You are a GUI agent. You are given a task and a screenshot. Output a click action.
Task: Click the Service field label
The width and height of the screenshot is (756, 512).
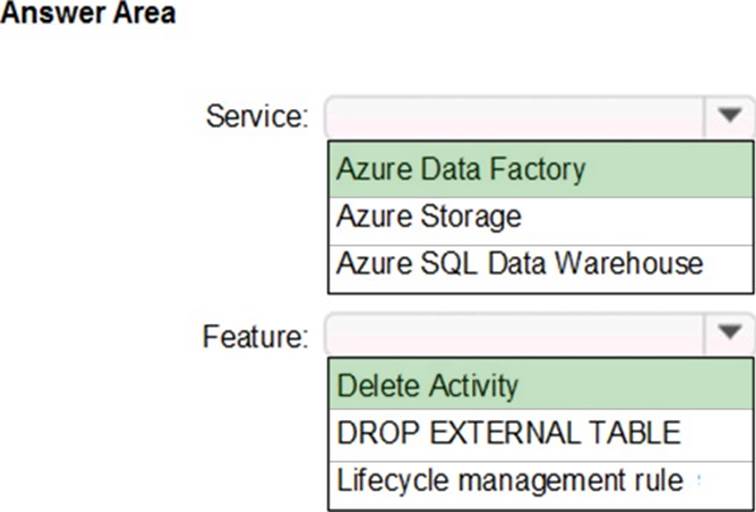(258, 117)
